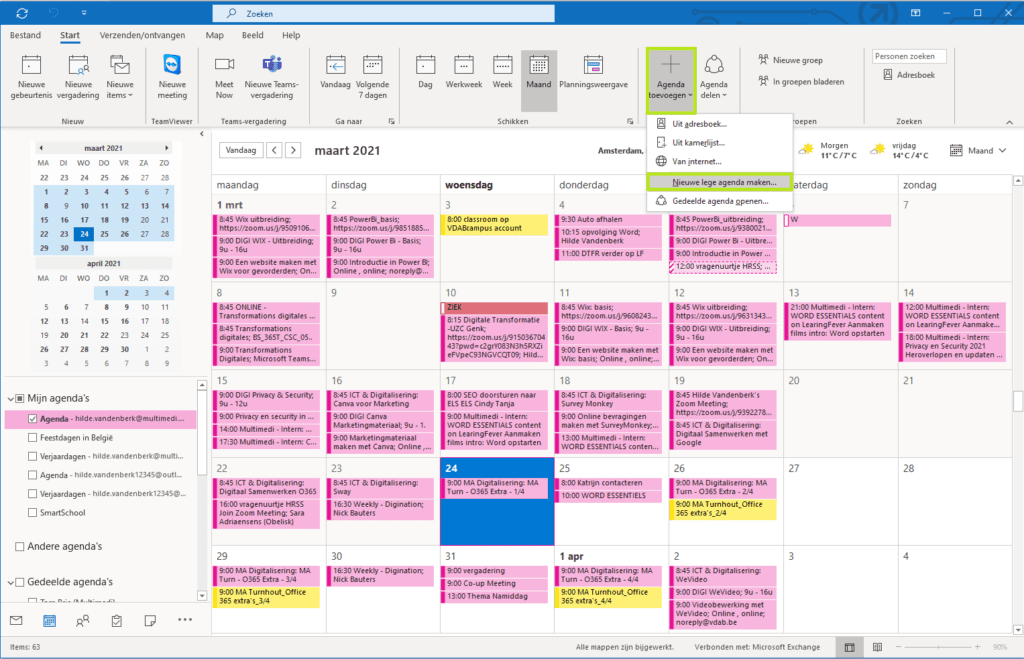Click In groepen bladeren

[801, 82]
